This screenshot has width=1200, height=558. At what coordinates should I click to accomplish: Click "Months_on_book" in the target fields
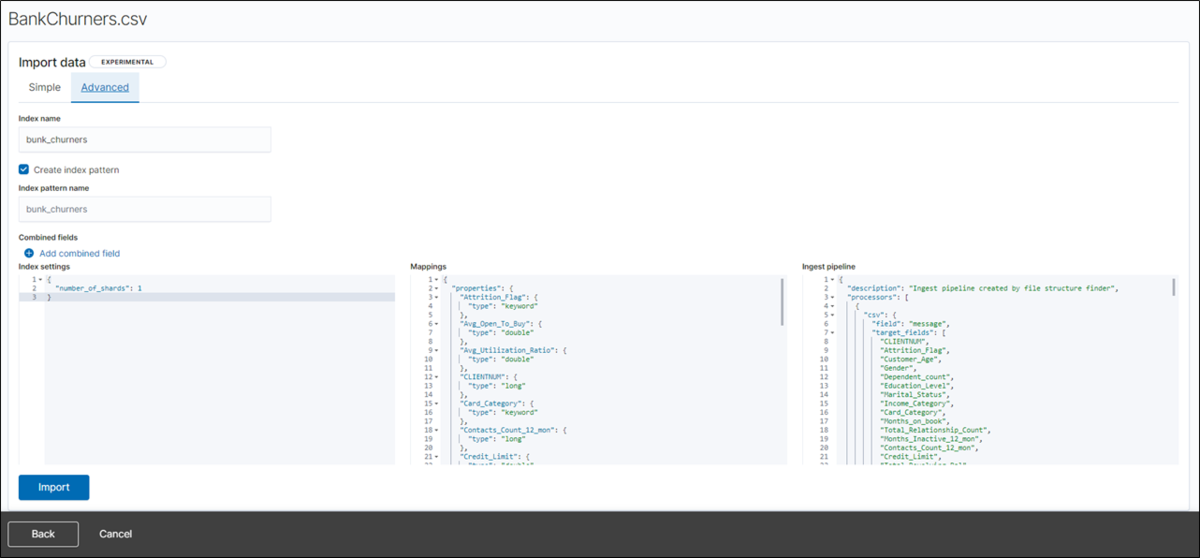[x=915, y=421]
